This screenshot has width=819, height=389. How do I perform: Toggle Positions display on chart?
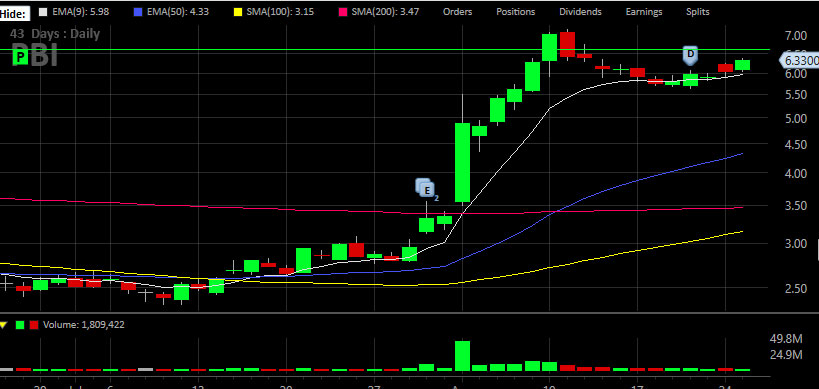[x=516, y=11]
